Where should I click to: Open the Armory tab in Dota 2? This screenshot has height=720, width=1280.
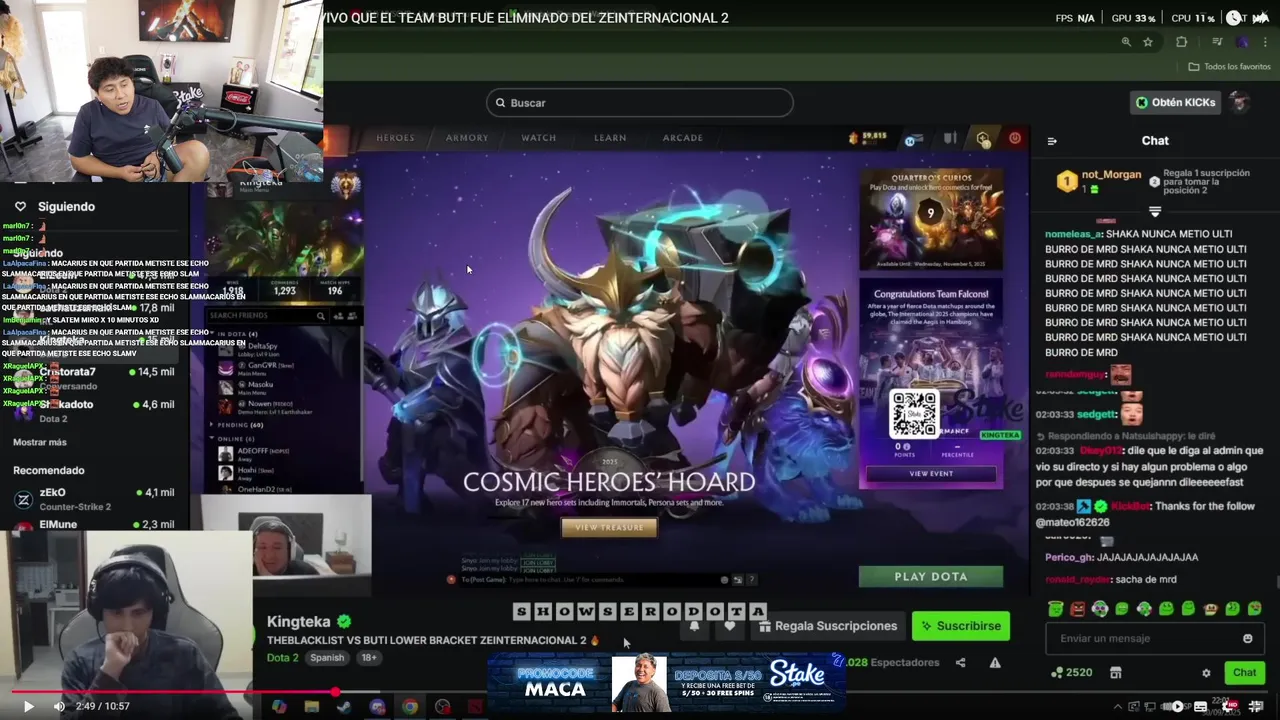(467, 138)
